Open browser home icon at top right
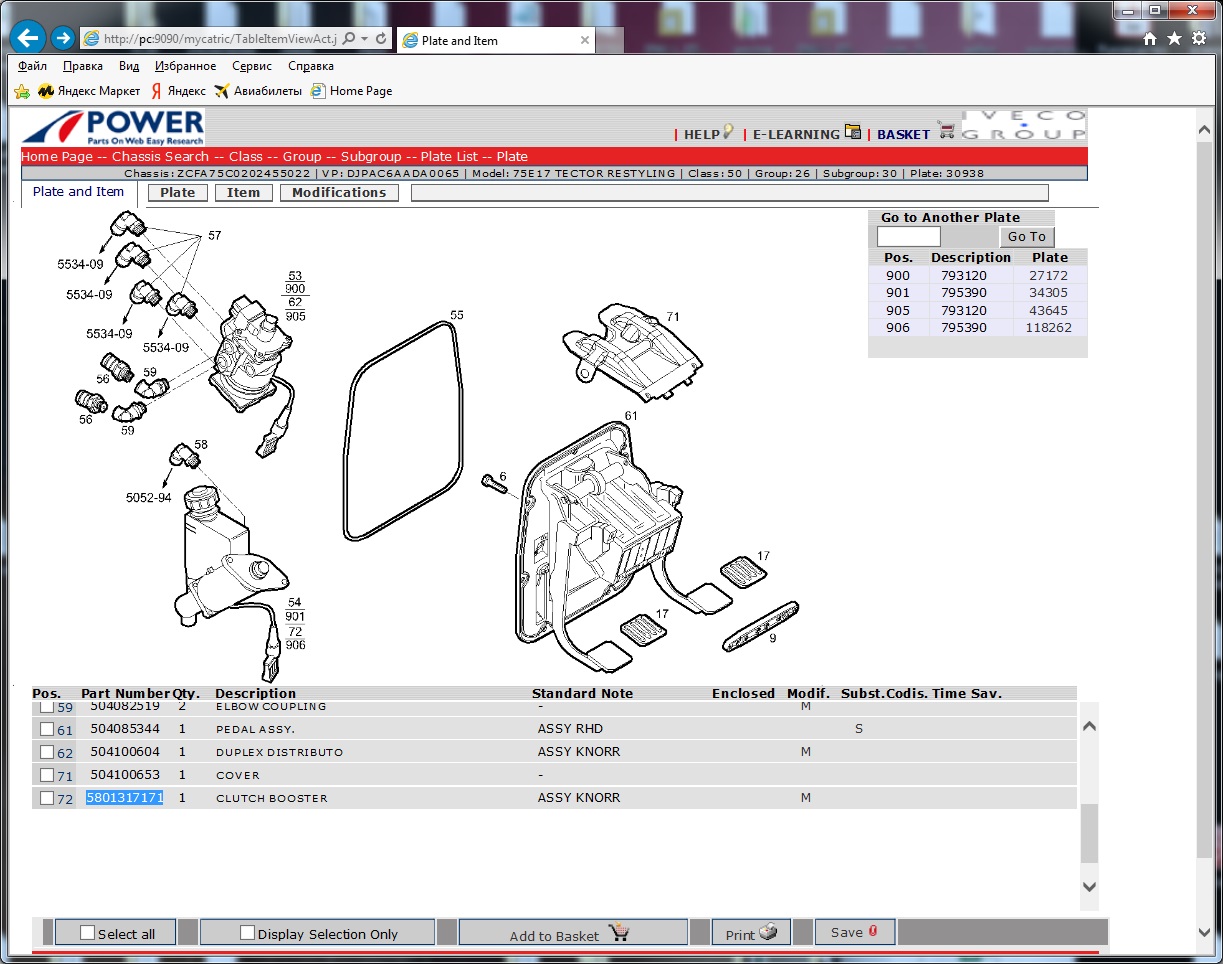Image resolution: width=1223 pixels, height=964 pixels. click(1150, 38)
